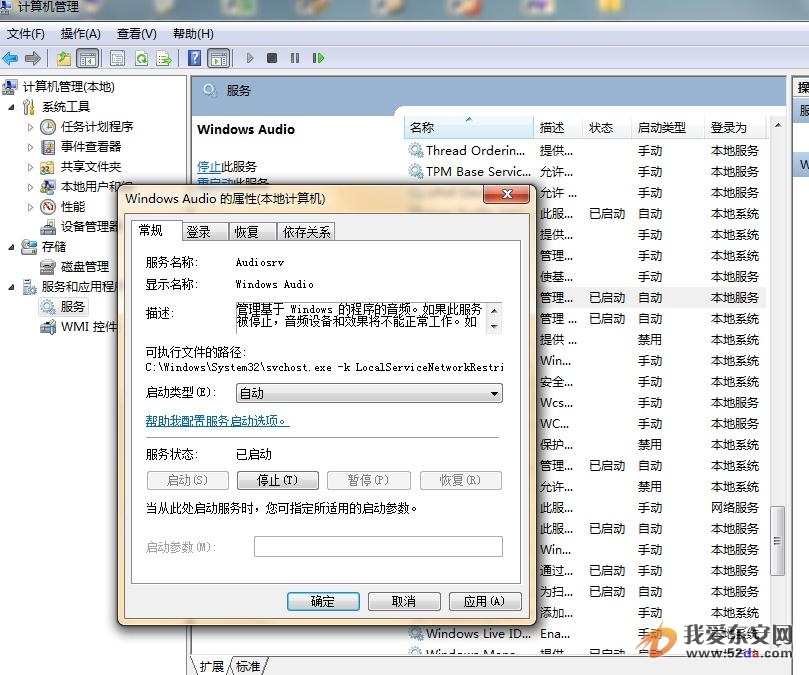809x675 pixels.
Task: Toggle the Show/Hide action pane icon
Action: (x=219, y=58)
